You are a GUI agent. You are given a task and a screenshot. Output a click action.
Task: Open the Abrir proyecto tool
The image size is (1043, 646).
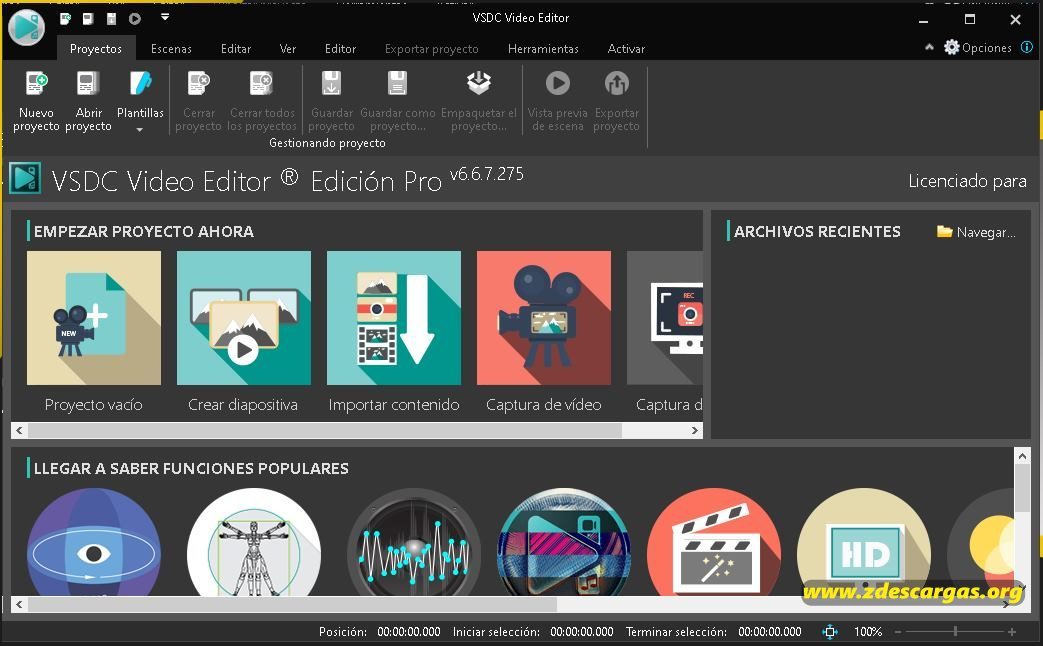(x=88, y=84)
